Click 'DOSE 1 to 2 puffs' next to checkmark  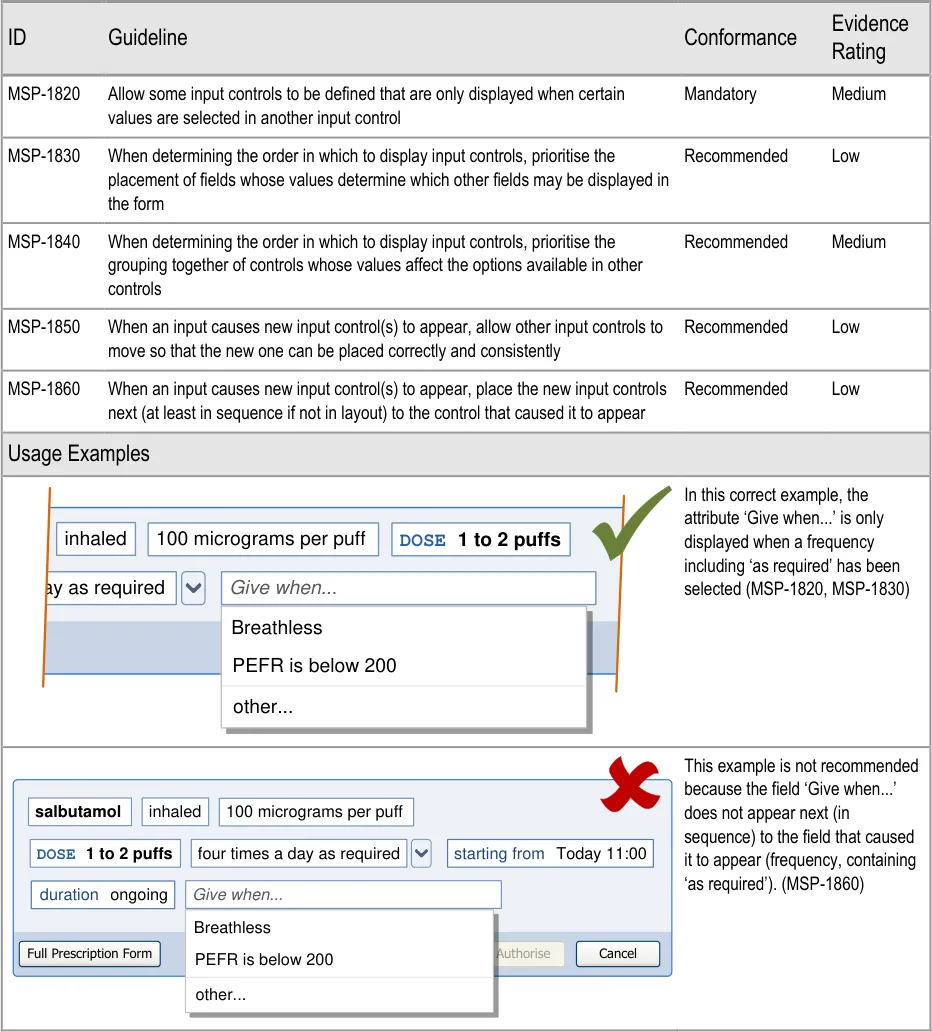tap(480, 540)
